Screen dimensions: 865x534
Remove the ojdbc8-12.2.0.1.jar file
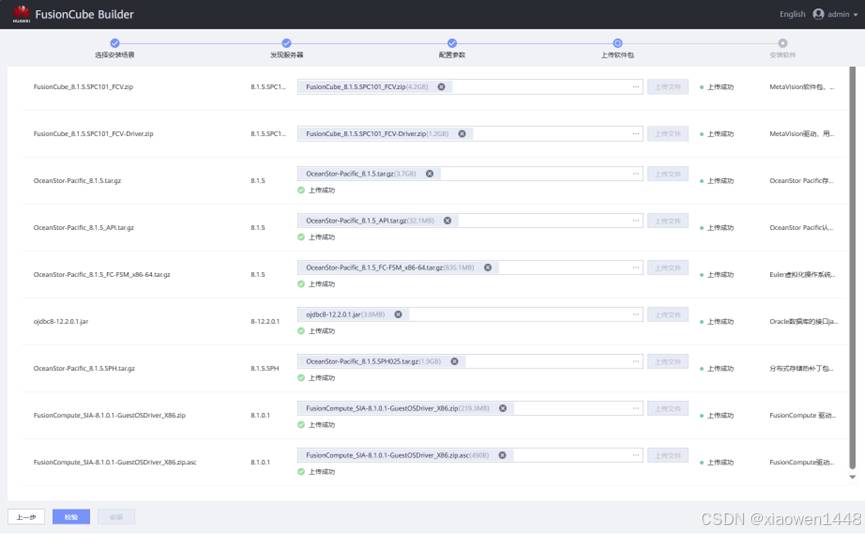tap(398, 314)
